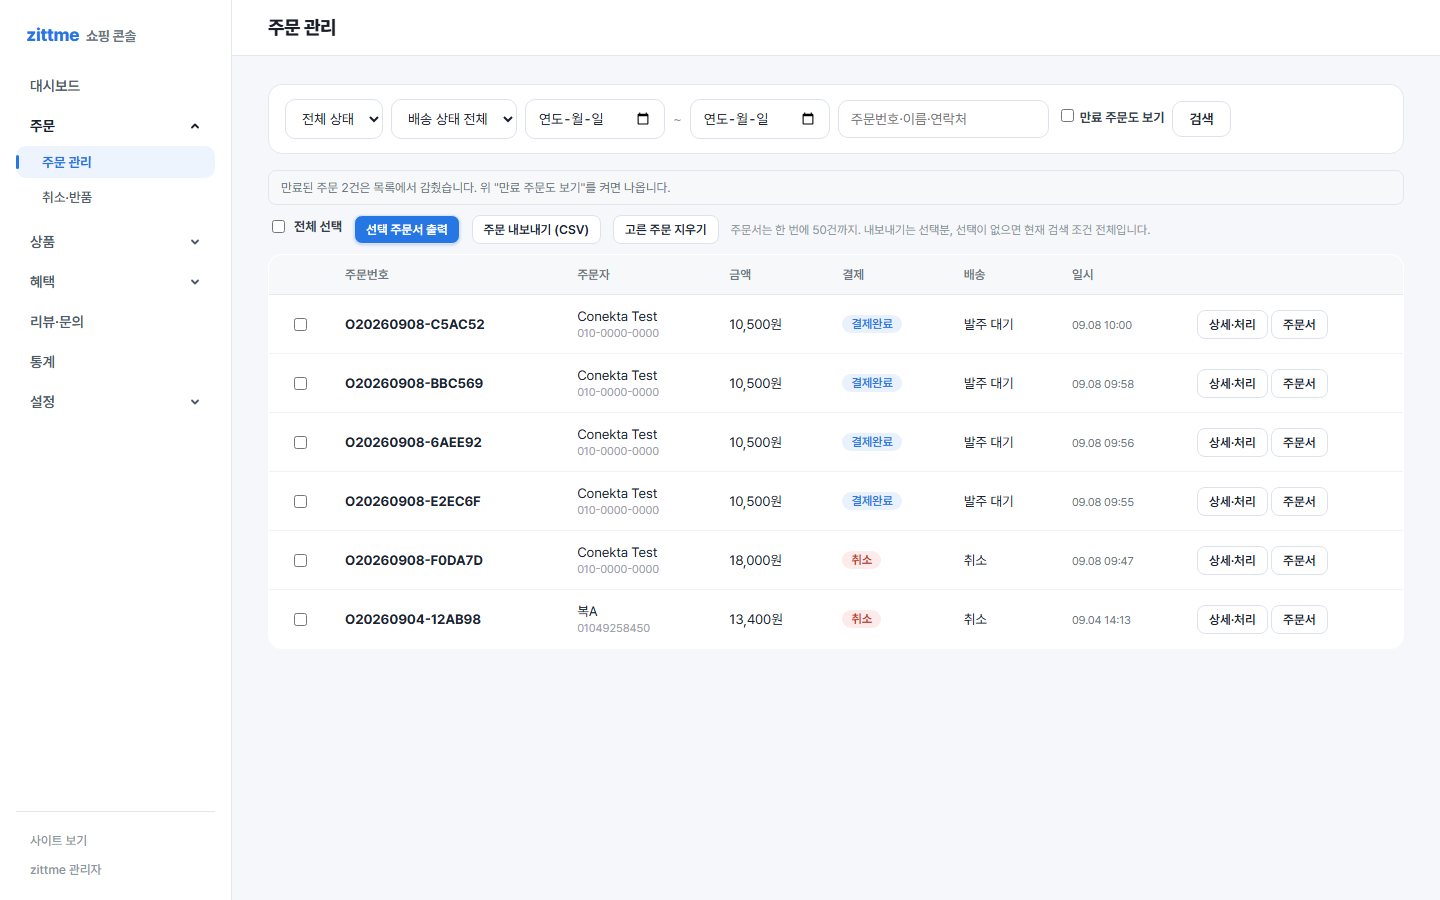Open 상세·처리 for order O20260908-6AEE92

[1232, 443]
